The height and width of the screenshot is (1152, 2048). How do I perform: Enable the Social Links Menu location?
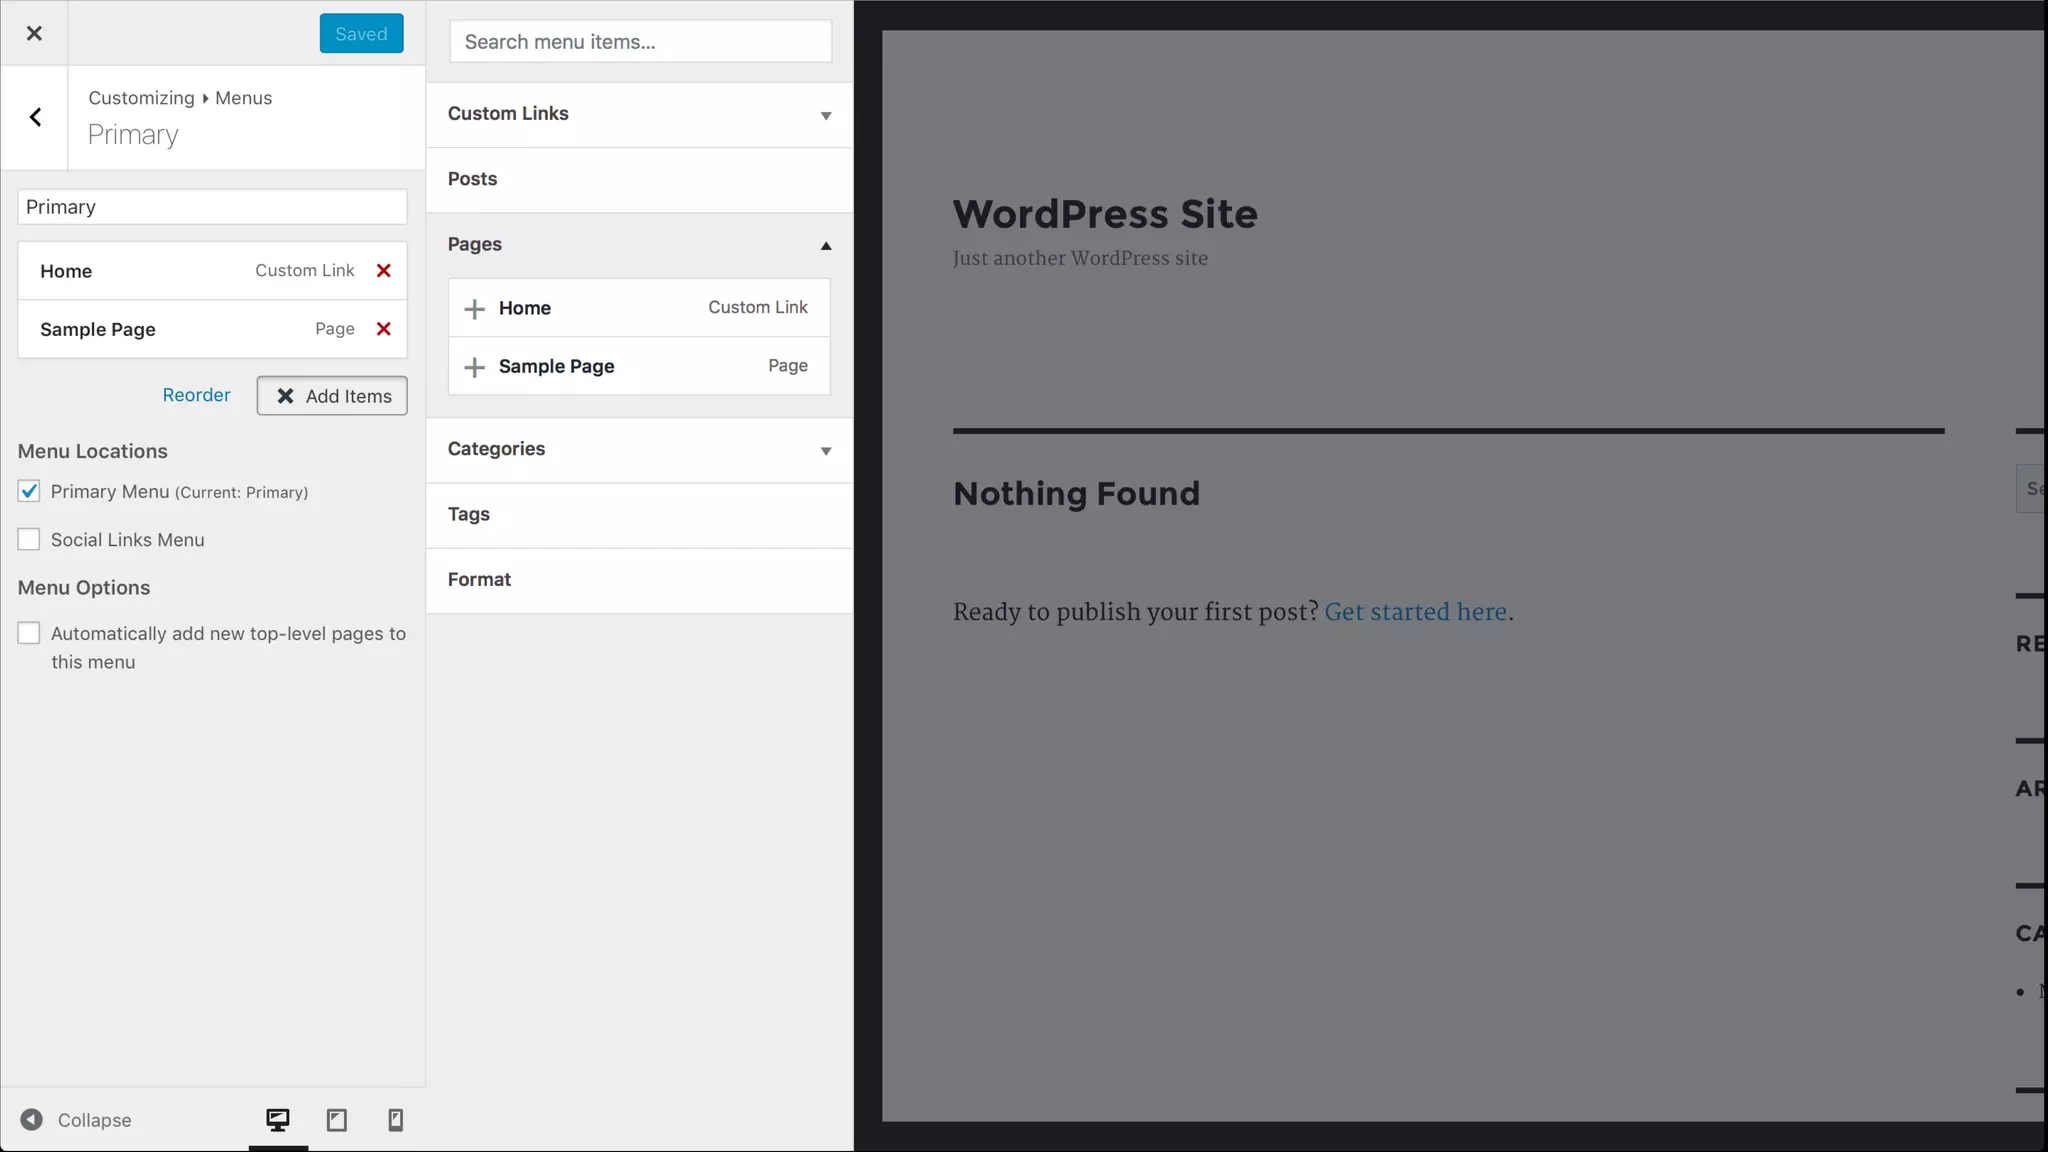click(x=29, y=540)
